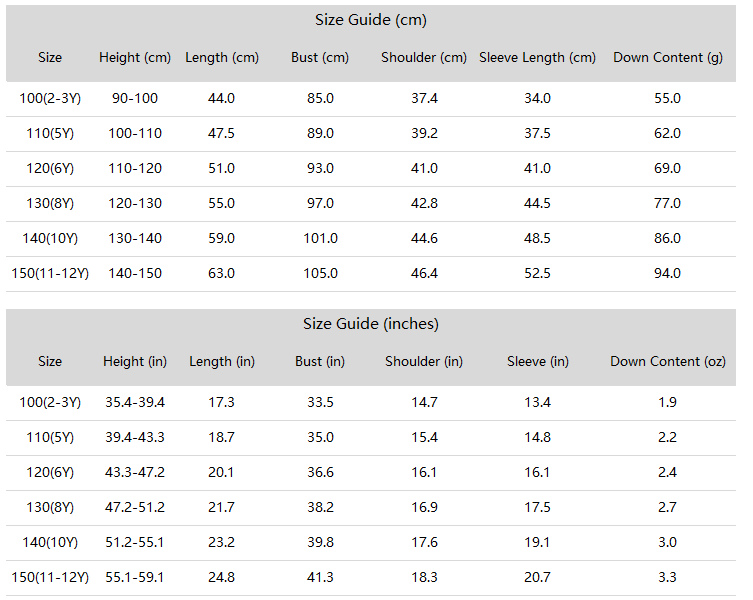
Task: Click the Down Content (oz) header
Action: (x=668, y=361)
